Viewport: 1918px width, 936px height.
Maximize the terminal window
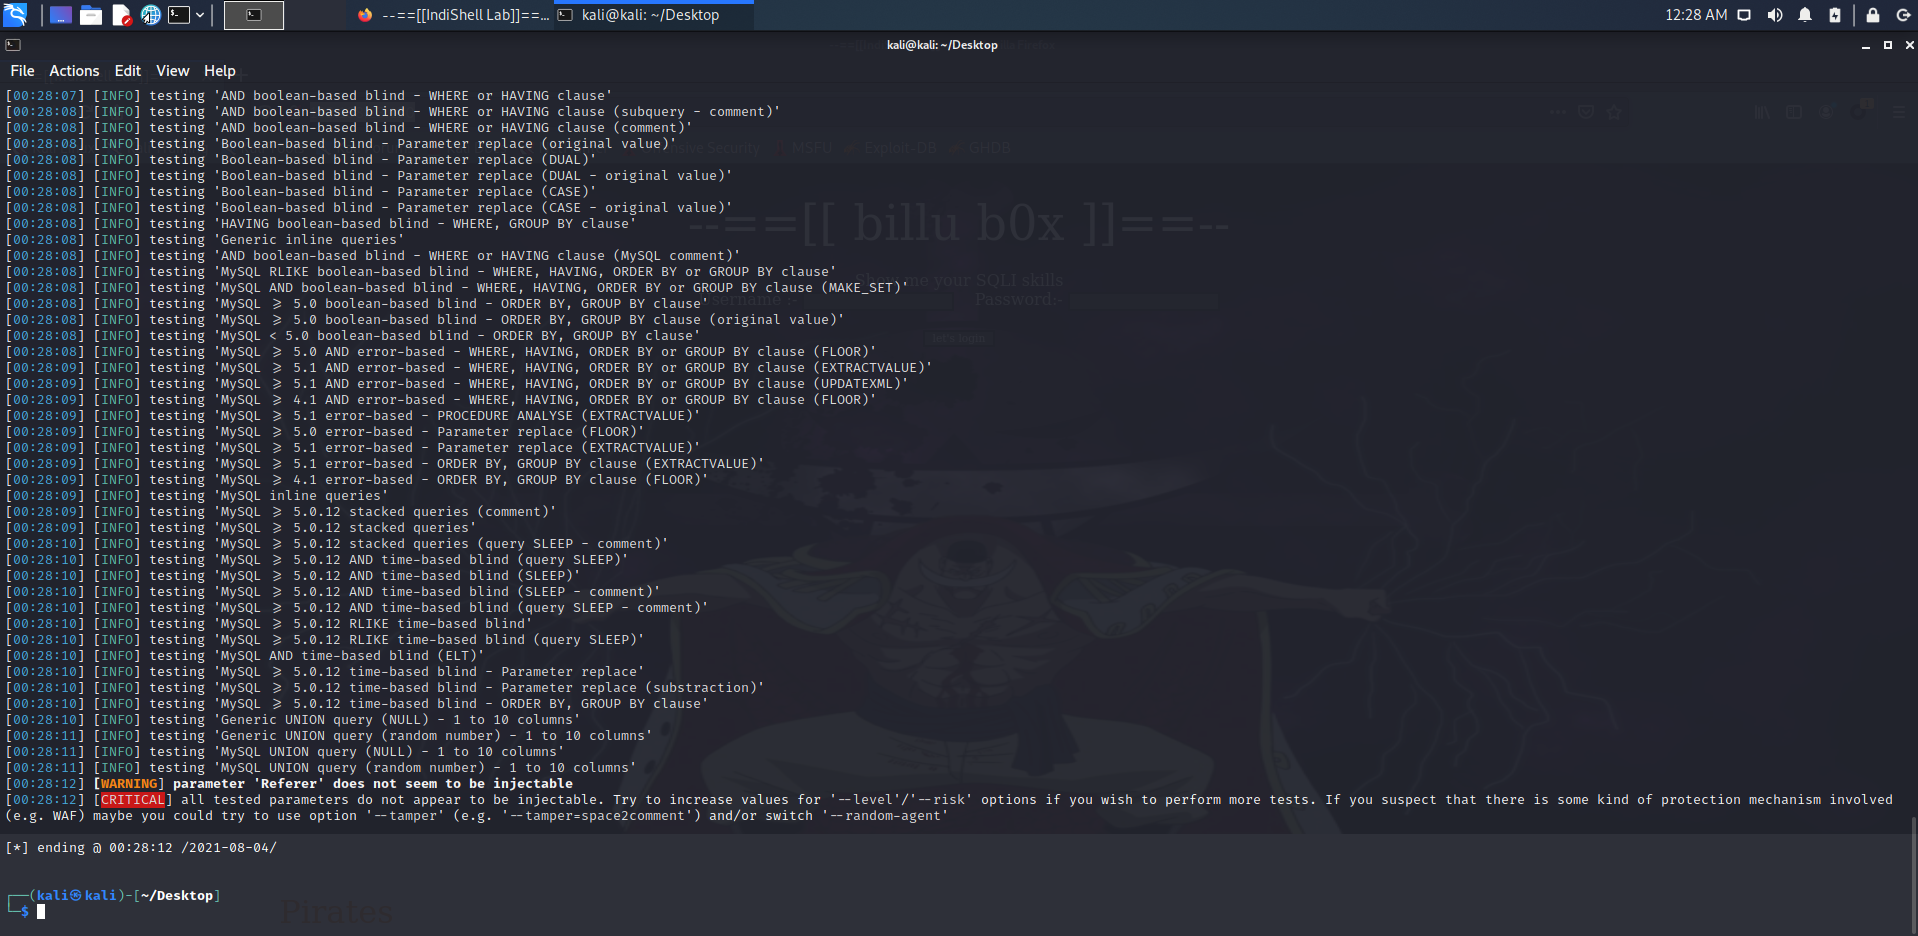tap(1888, 45)
